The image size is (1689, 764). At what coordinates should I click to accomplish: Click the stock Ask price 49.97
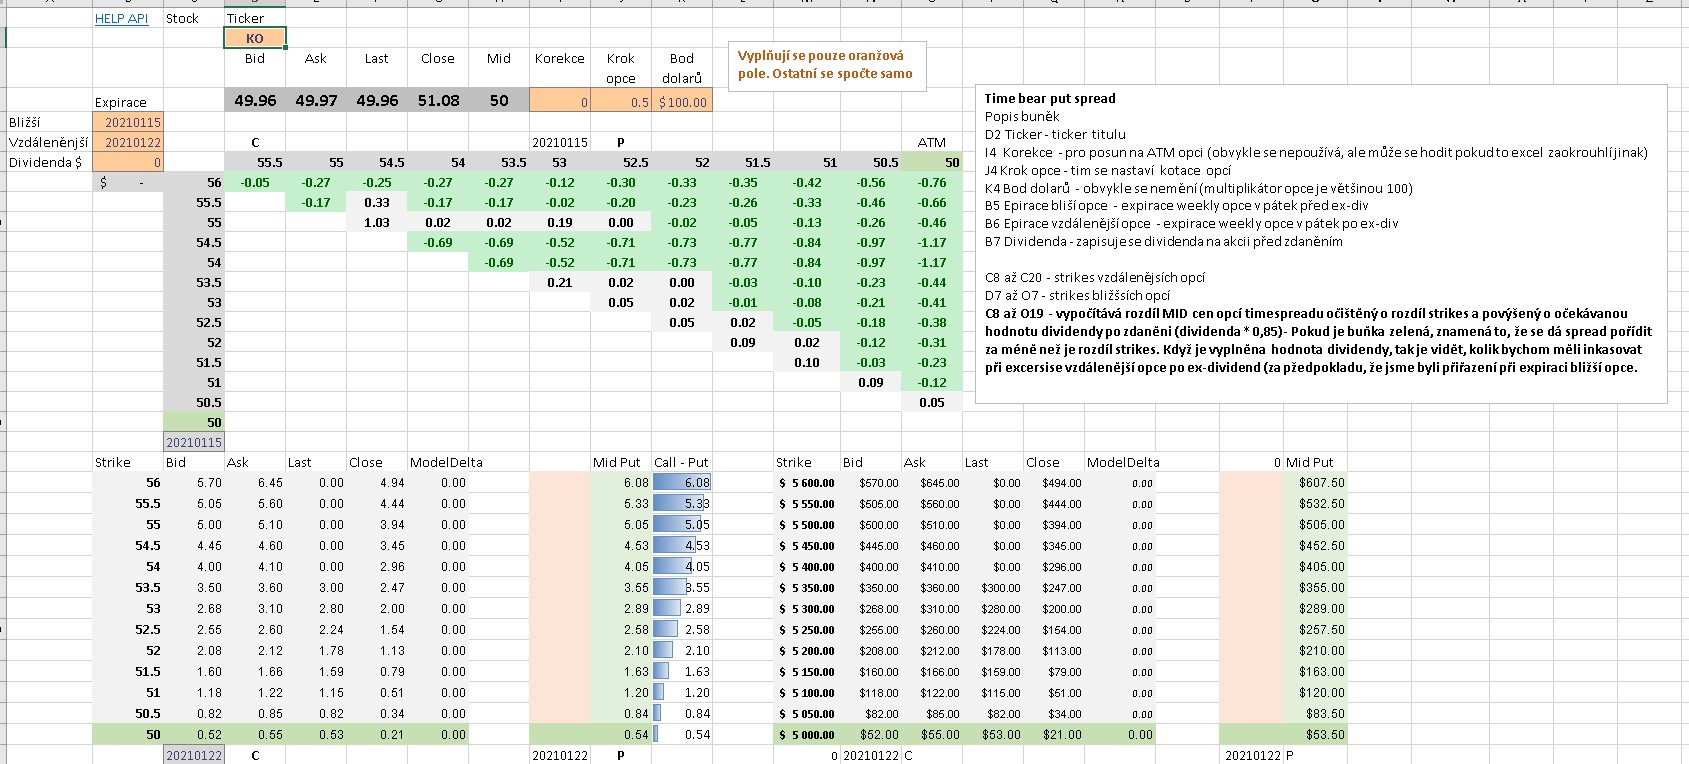coord(316,100)
